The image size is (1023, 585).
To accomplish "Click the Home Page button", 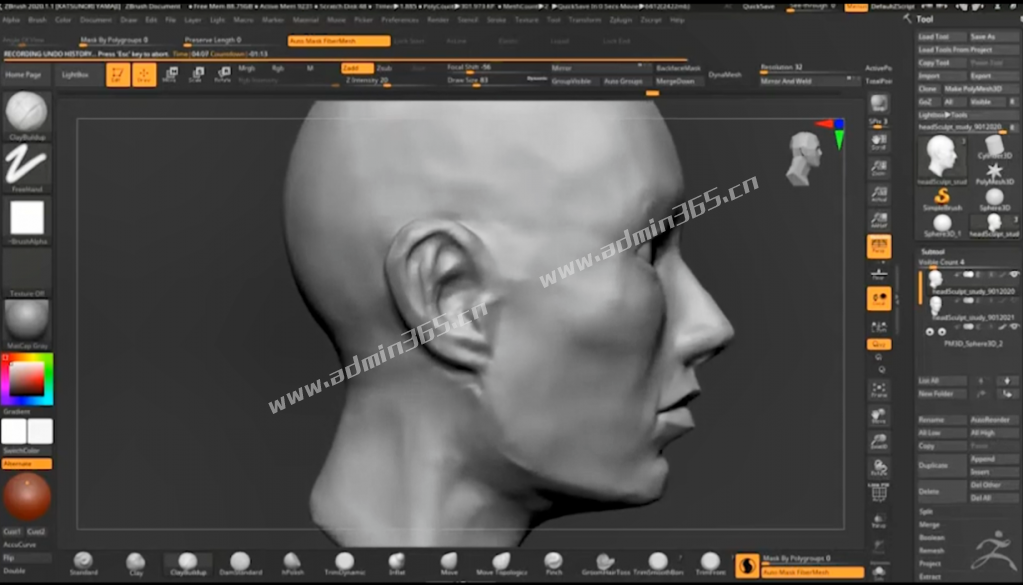I will point(23,75).
